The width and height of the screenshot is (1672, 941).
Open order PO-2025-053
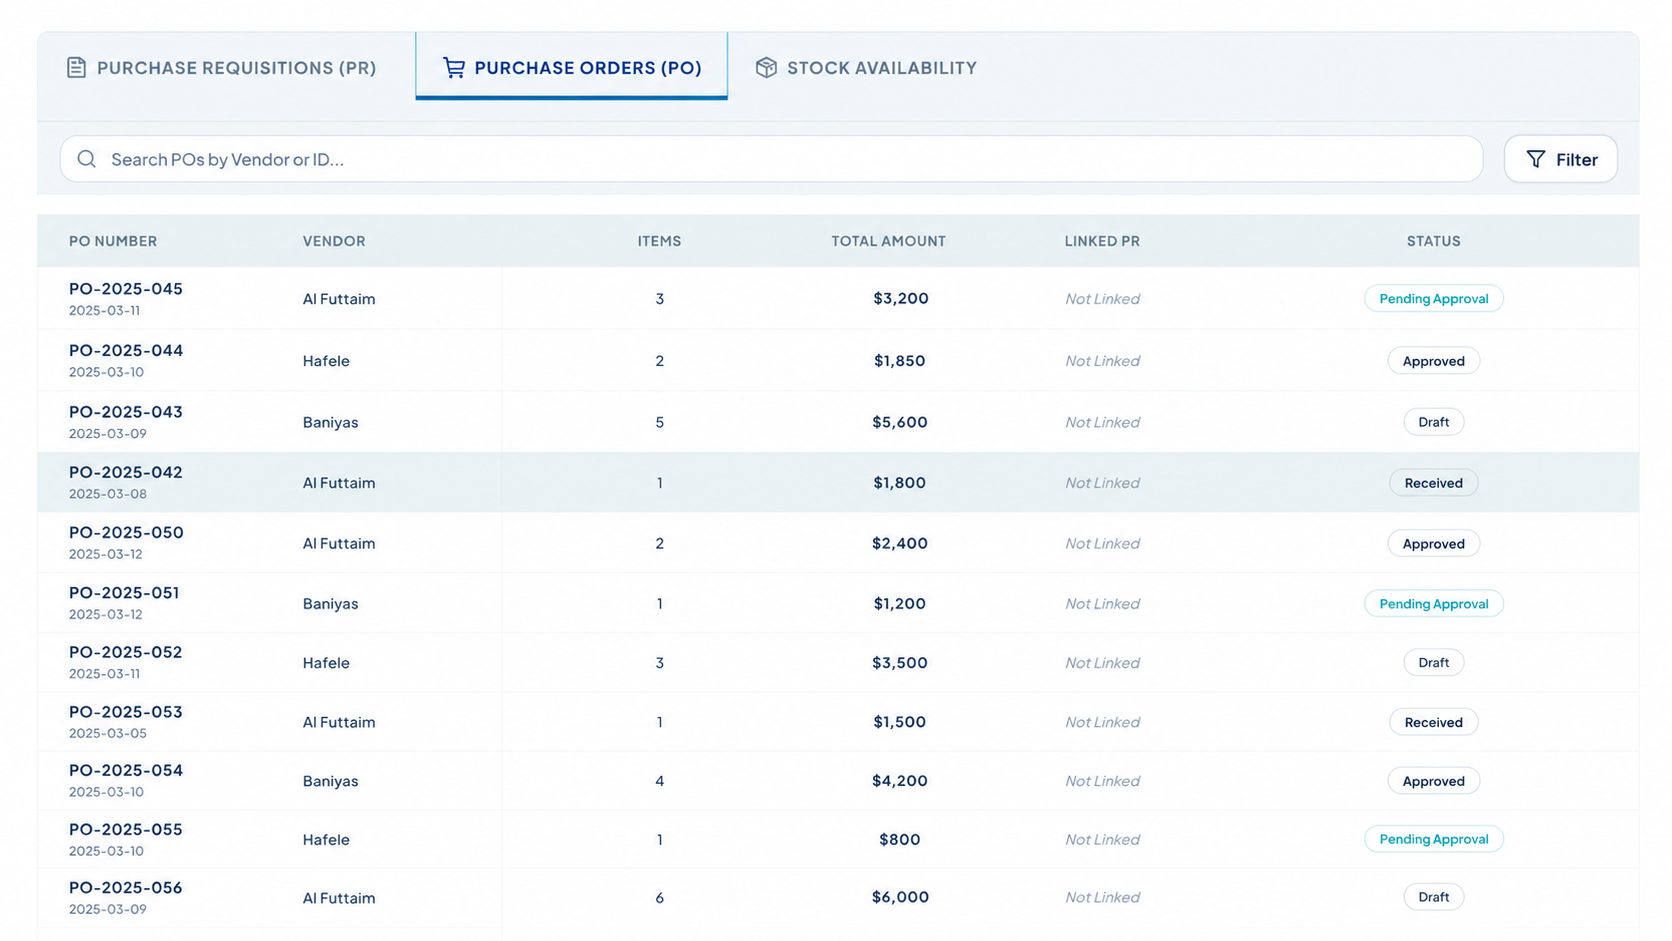(x=126, y=712)
